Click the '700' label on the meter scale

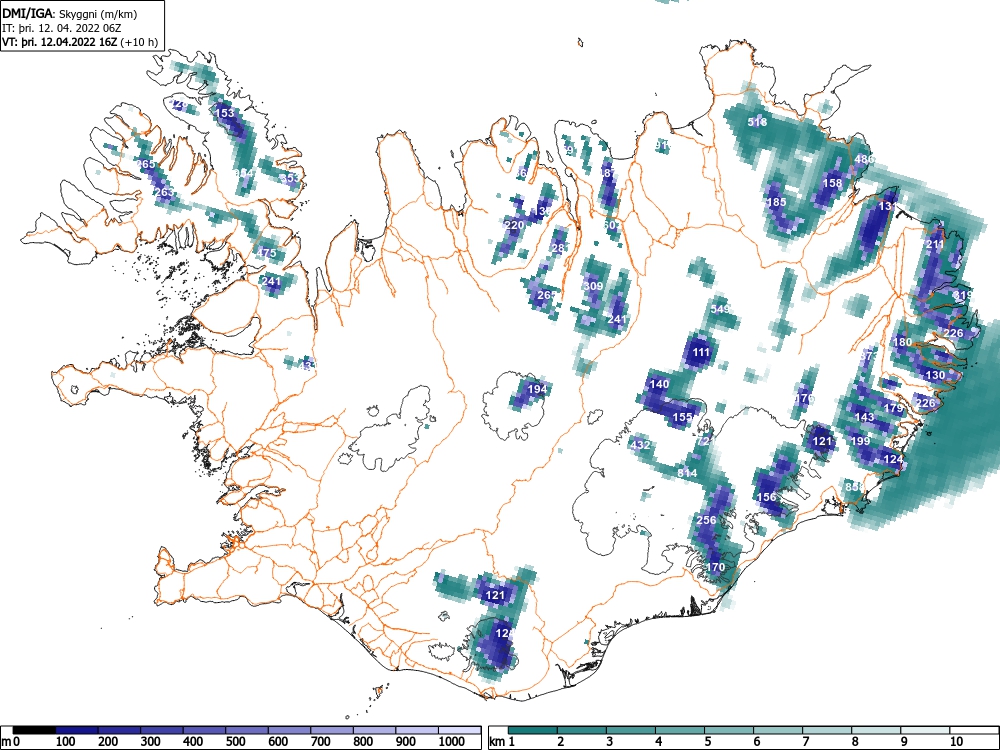point(320,742)
